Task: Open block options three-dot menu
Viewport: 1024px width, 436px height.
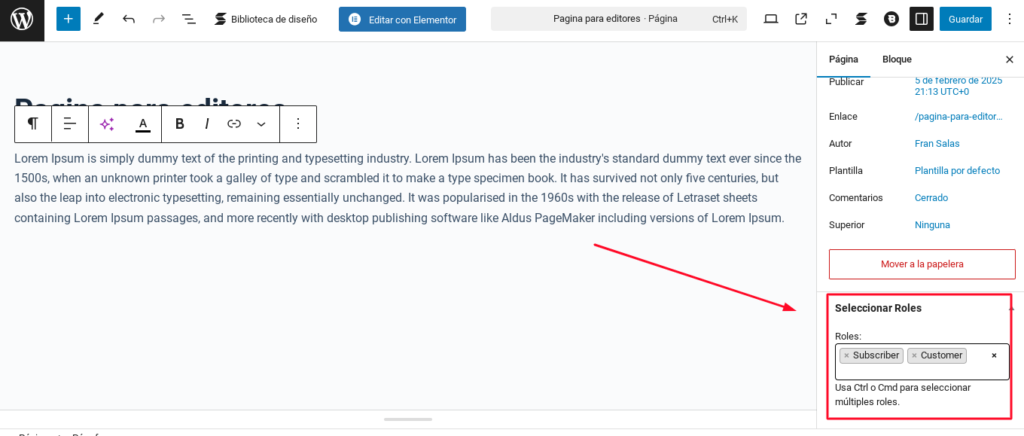Action: click(x=298, y=124)
